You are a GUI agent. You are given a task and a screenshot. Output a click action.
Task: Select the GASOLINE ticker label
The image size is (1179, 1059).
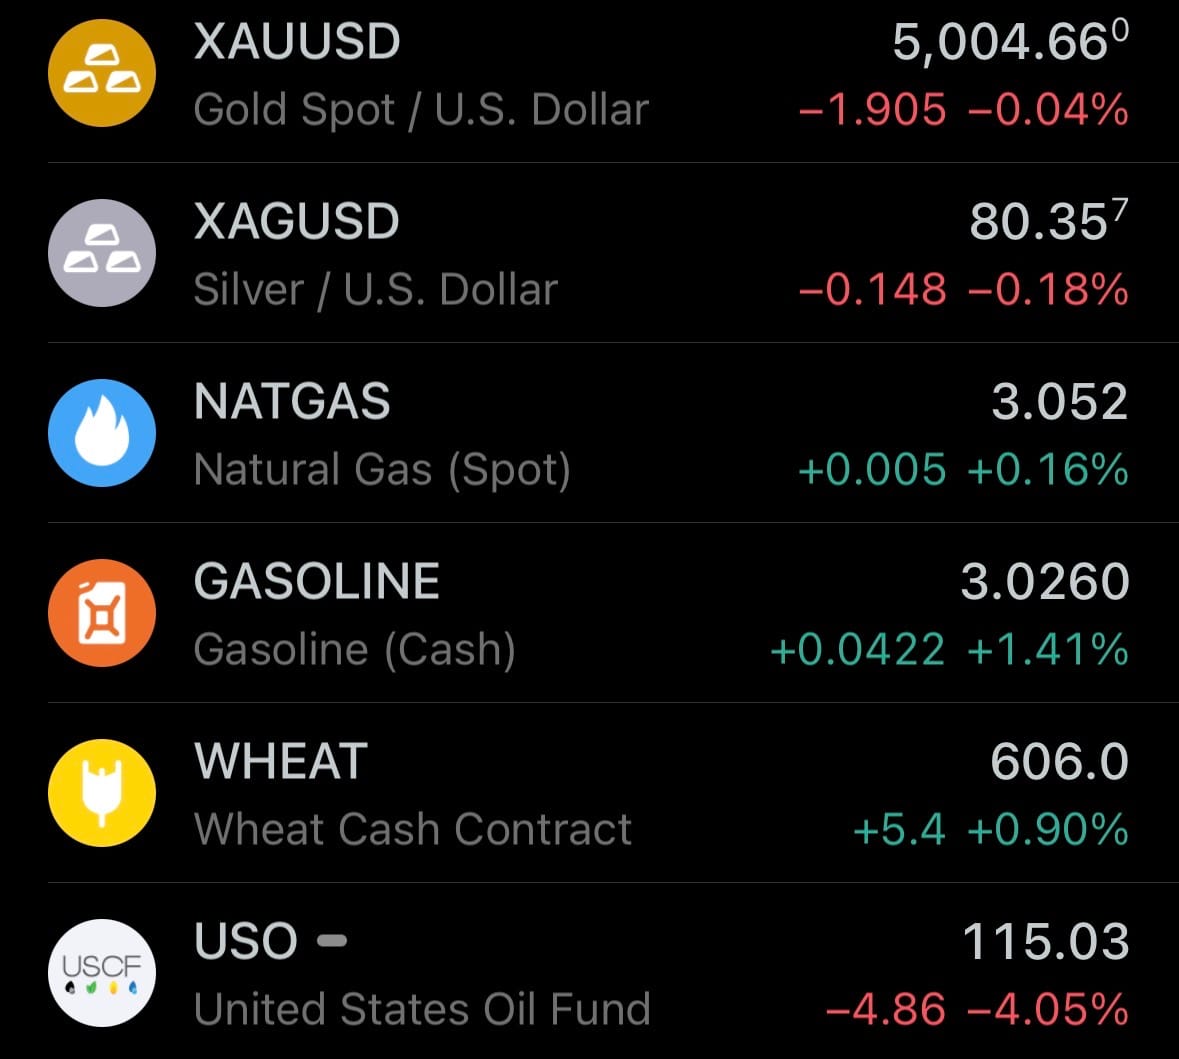coord(317,582)
